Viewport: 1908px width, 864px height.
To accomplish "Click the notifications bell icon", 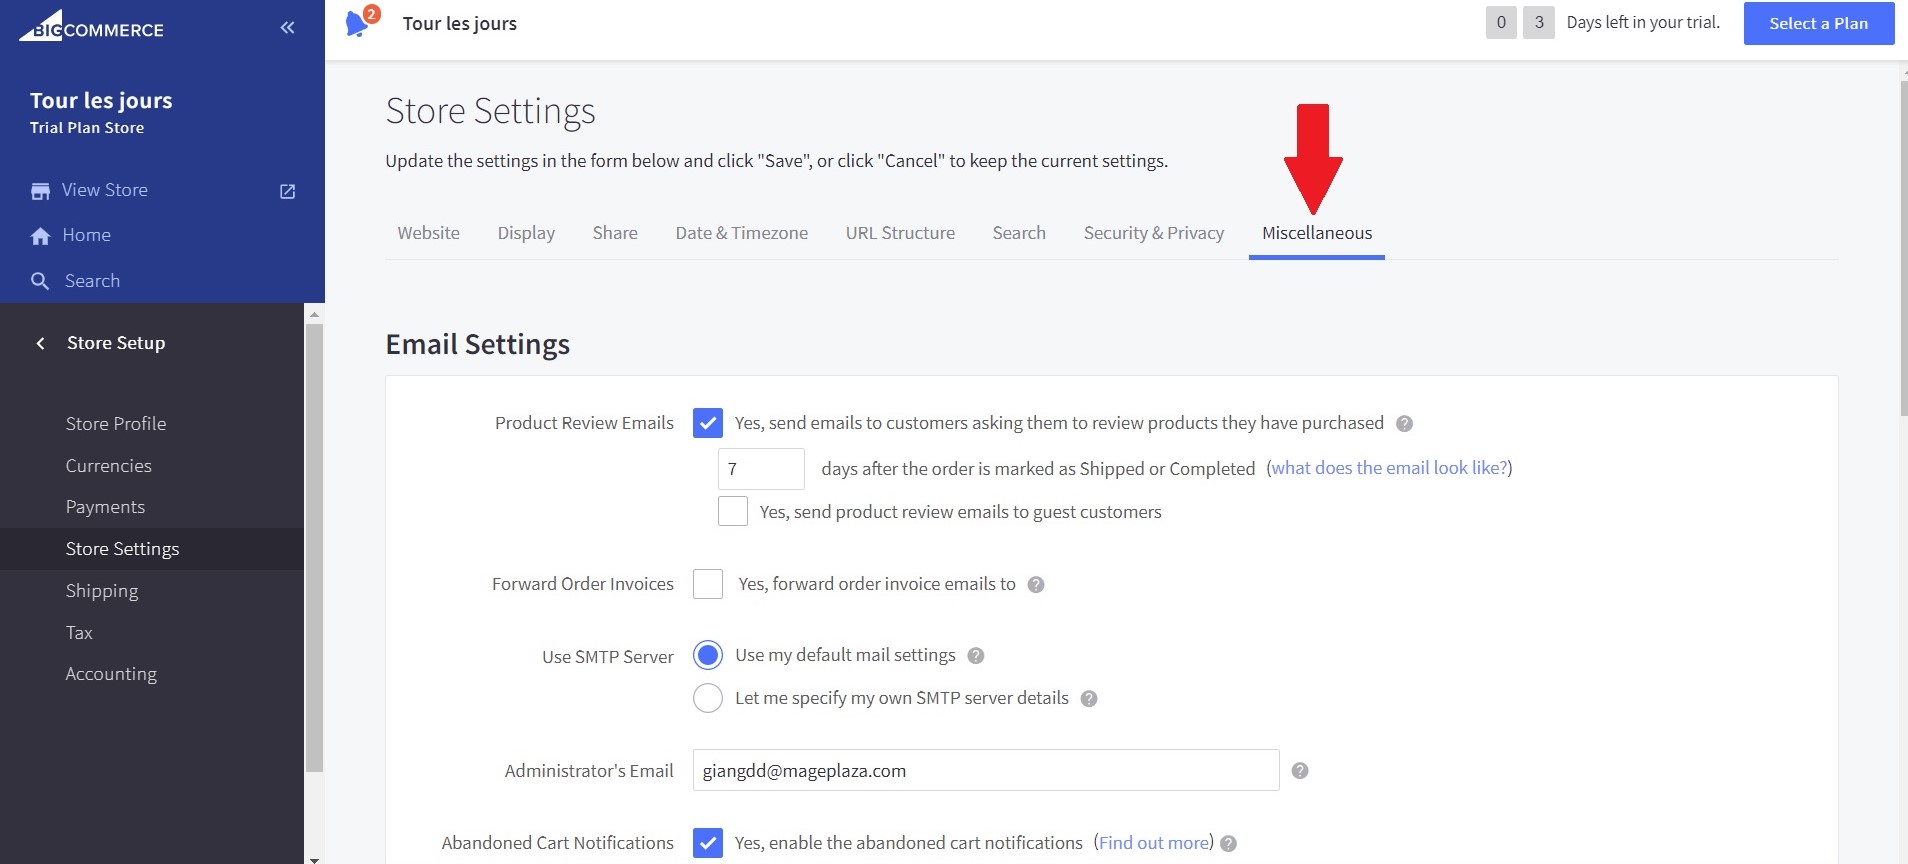I will click(356, 24).
